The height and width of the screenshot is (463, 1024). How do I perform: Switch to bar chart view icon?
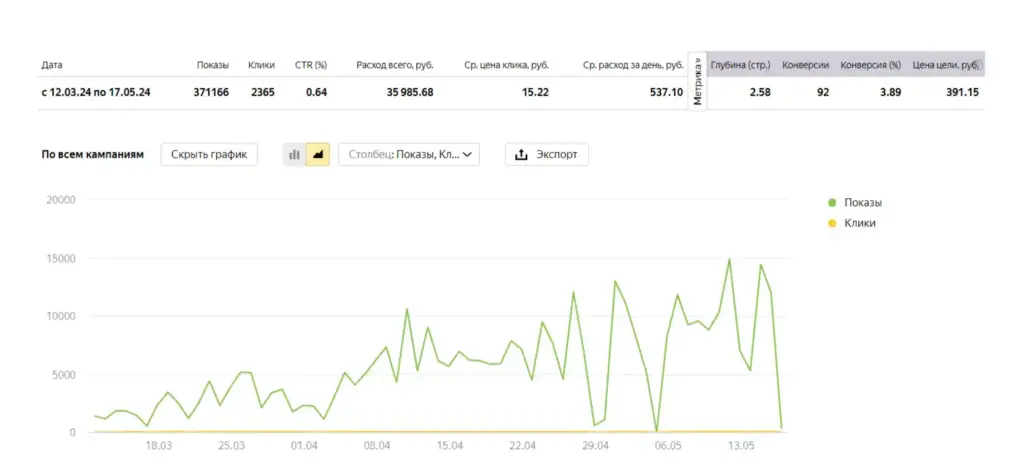(x=295, y=155)
